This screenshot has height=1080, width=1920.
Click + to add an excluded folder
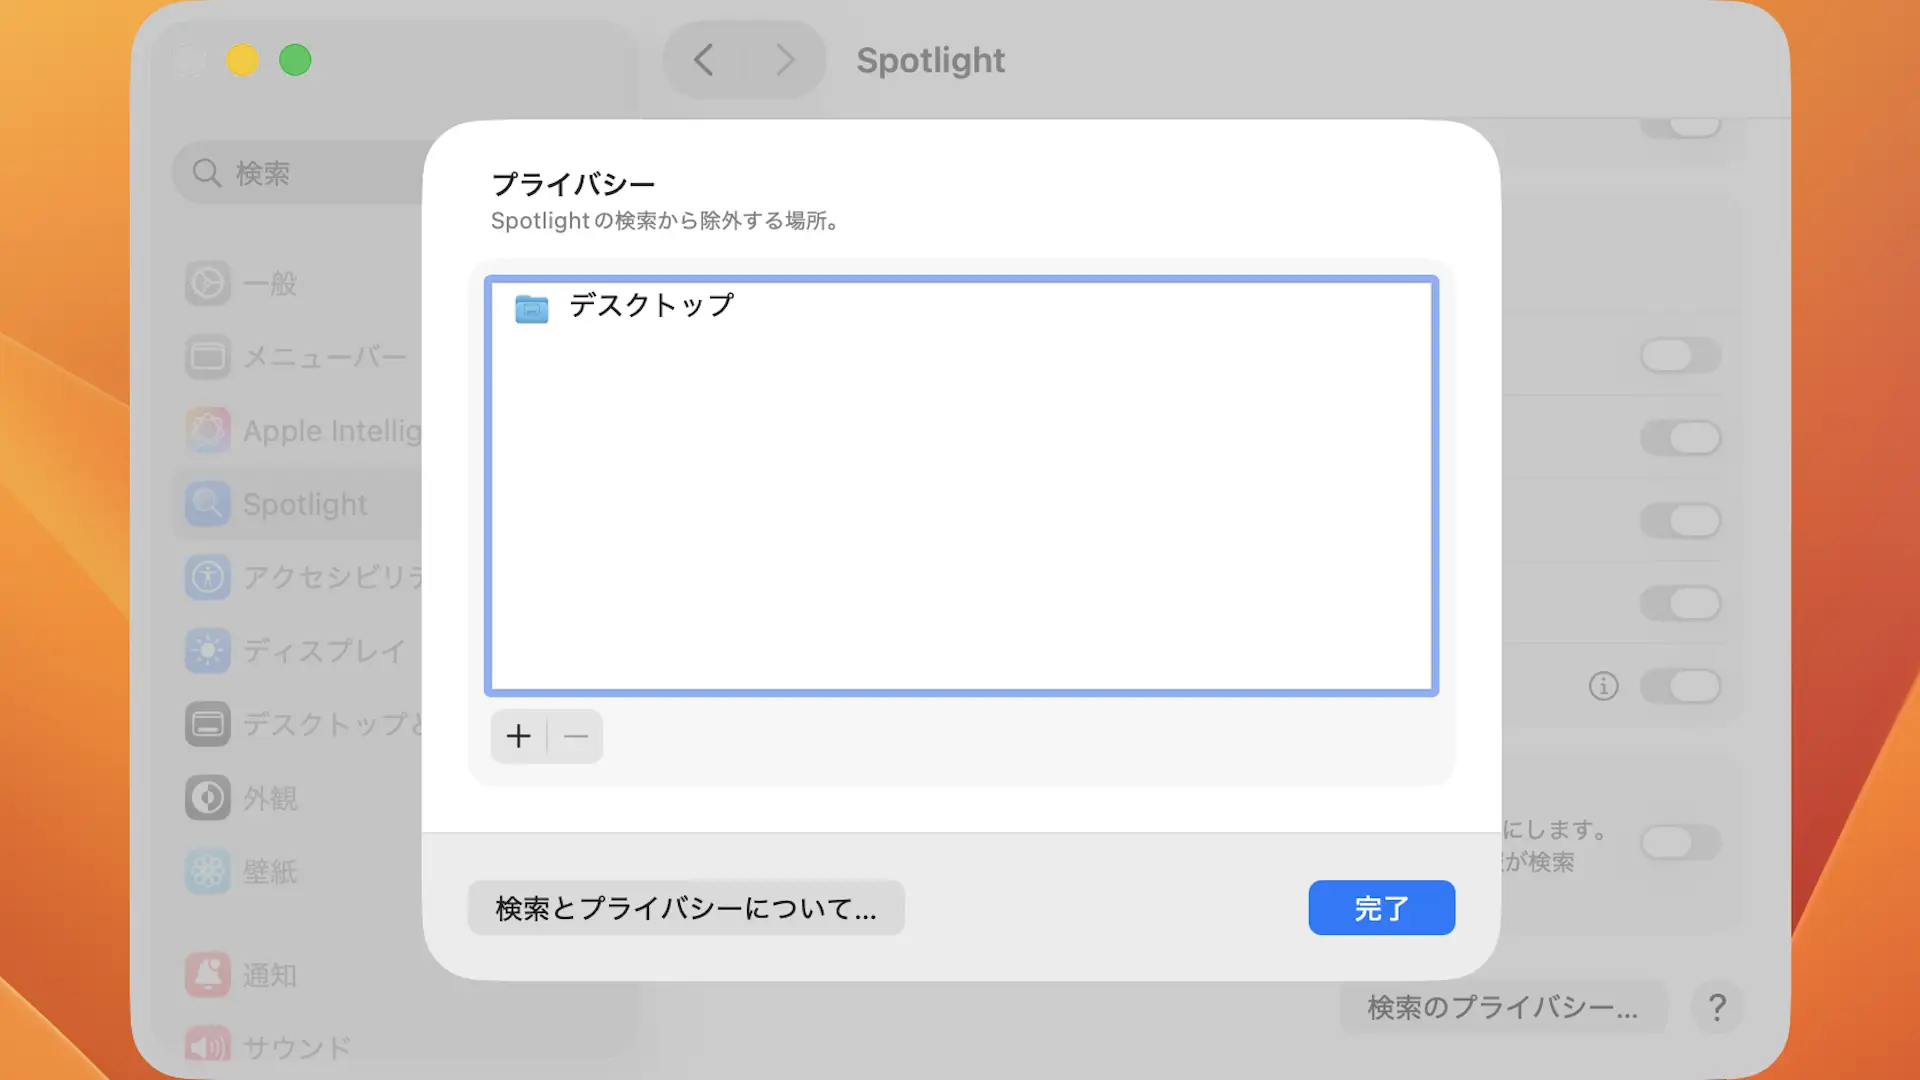pyautogui.click(x=518, y=737)
